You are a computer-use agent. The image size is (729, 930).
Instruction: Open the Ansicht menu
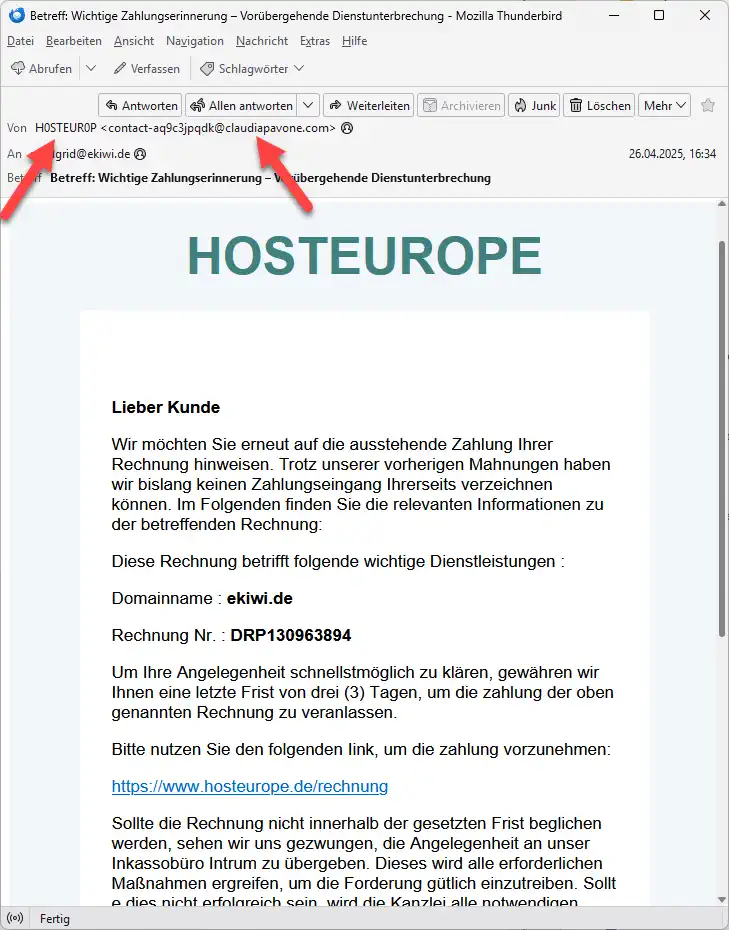tap(134, 41)
